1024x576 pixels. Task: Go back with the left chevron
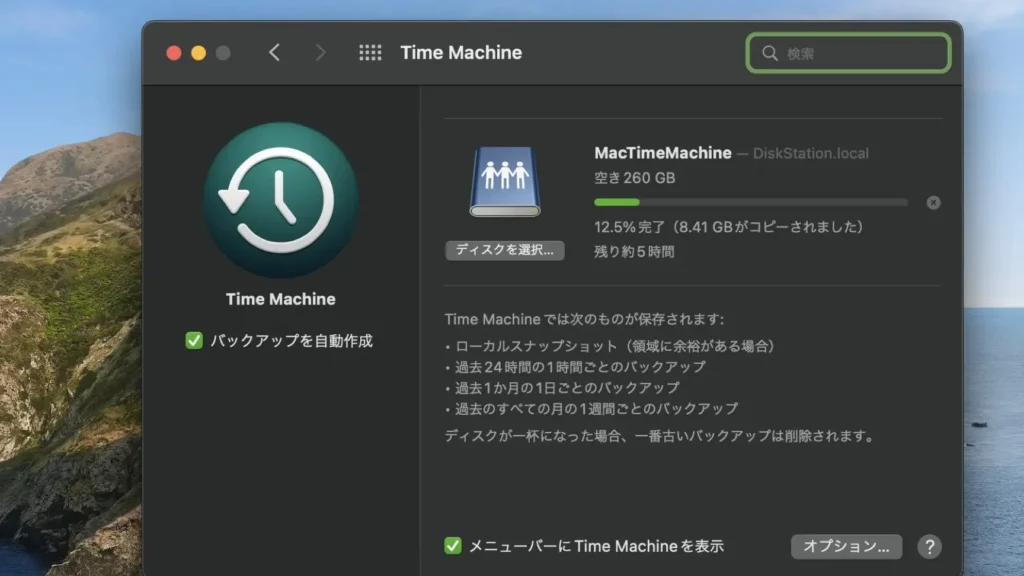[274, 53]
